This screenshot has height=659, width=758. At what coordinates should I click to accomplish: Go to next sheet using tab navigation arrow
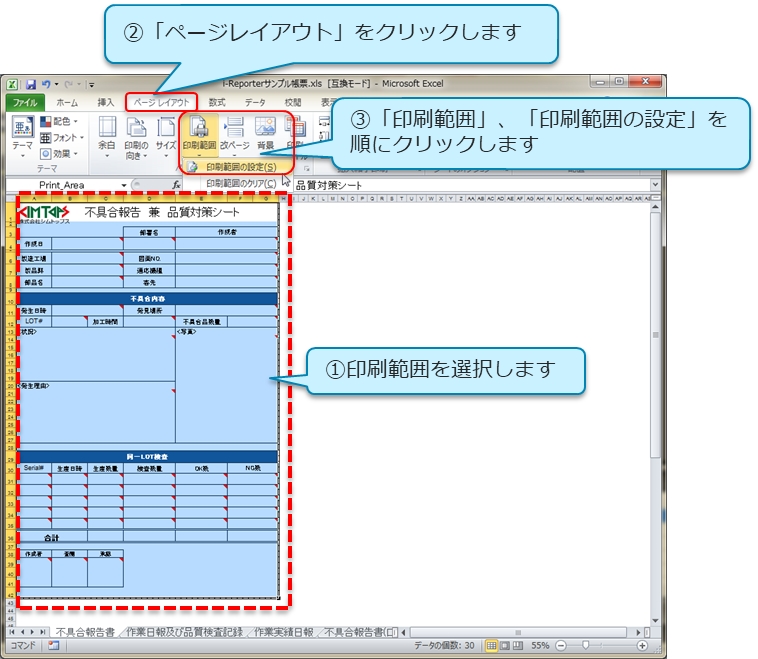32,632
